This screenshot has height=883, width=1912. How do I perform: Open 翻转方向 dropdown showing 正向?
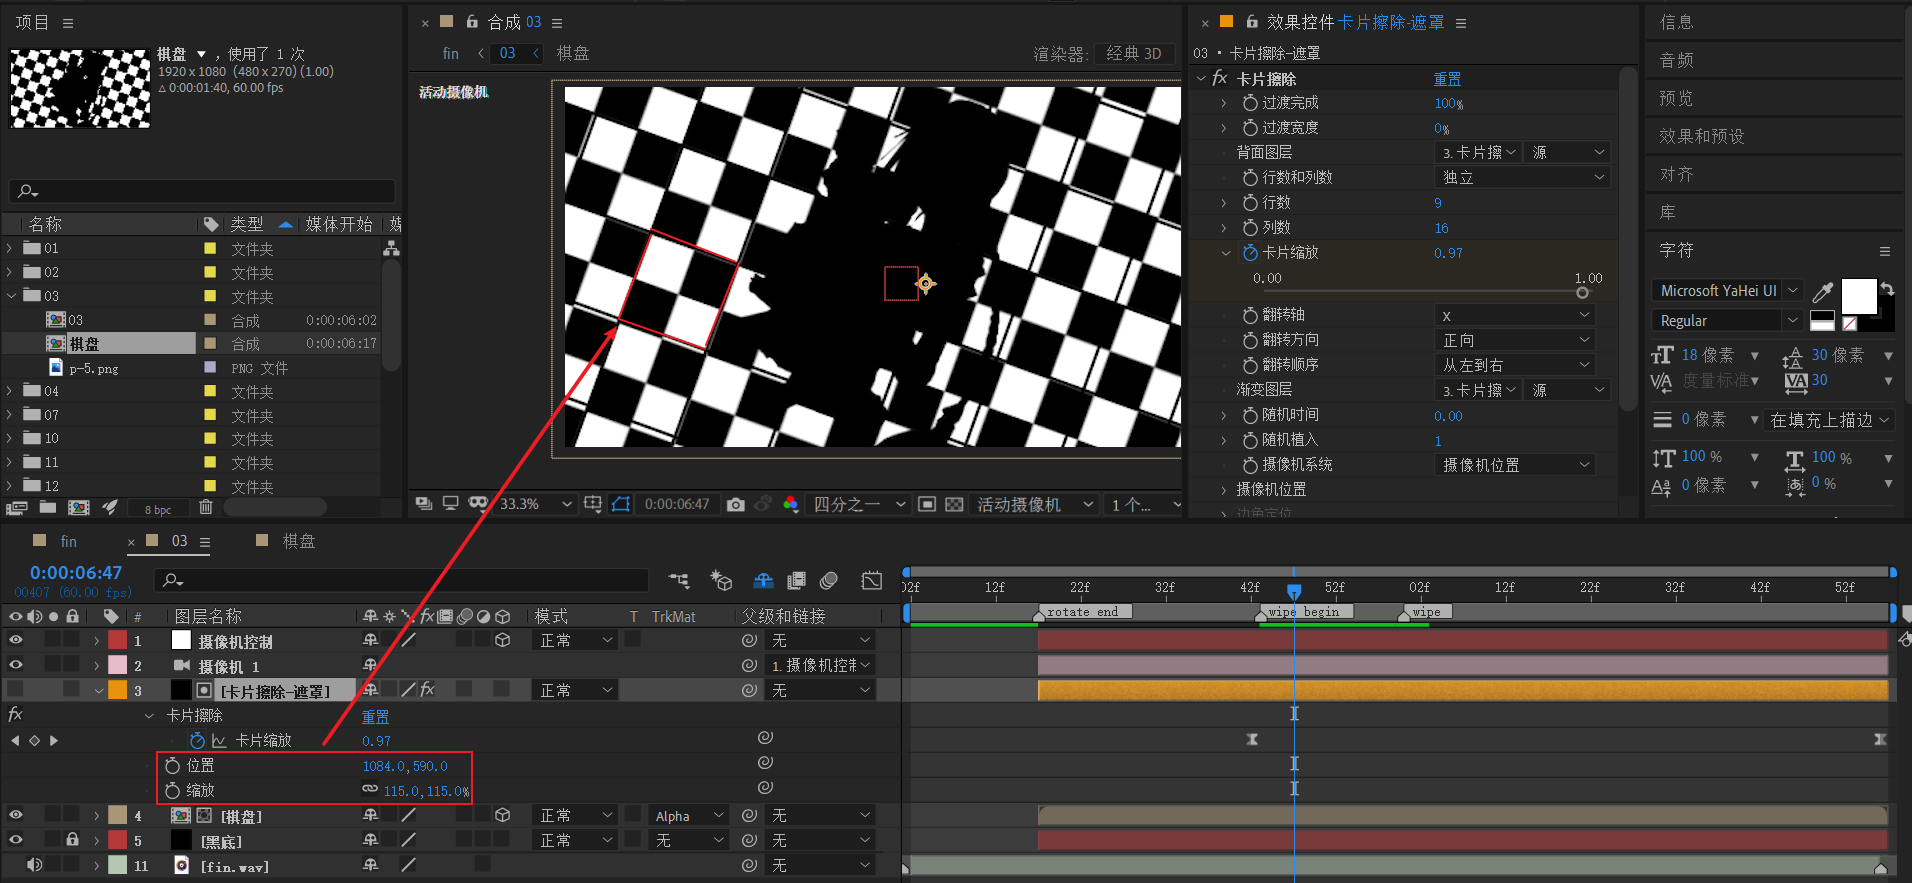coord(1514,340)
